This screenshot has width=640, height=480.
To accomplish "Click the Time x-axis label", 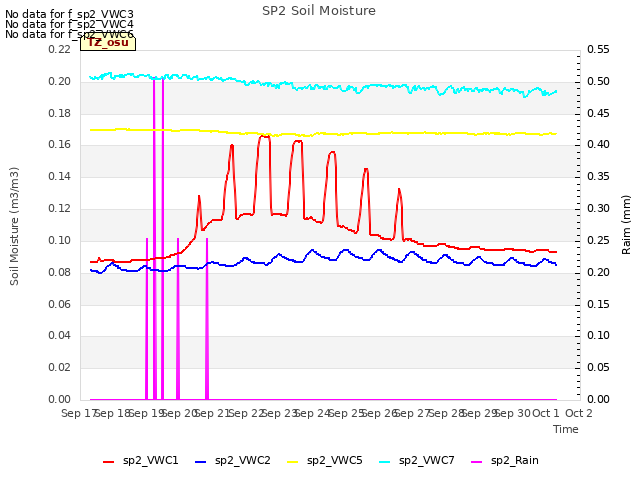I will pos(566,429).
